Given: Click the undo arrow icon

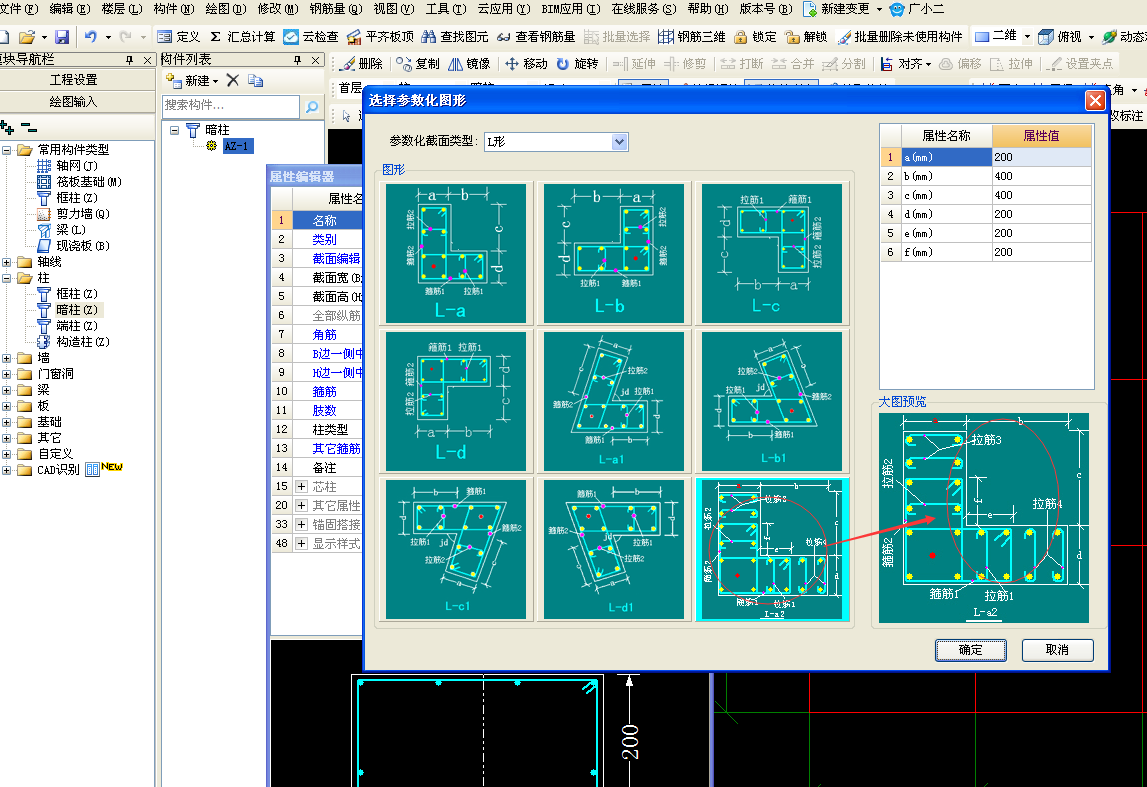Looking at the screenshot, I should tap(90, 37).
